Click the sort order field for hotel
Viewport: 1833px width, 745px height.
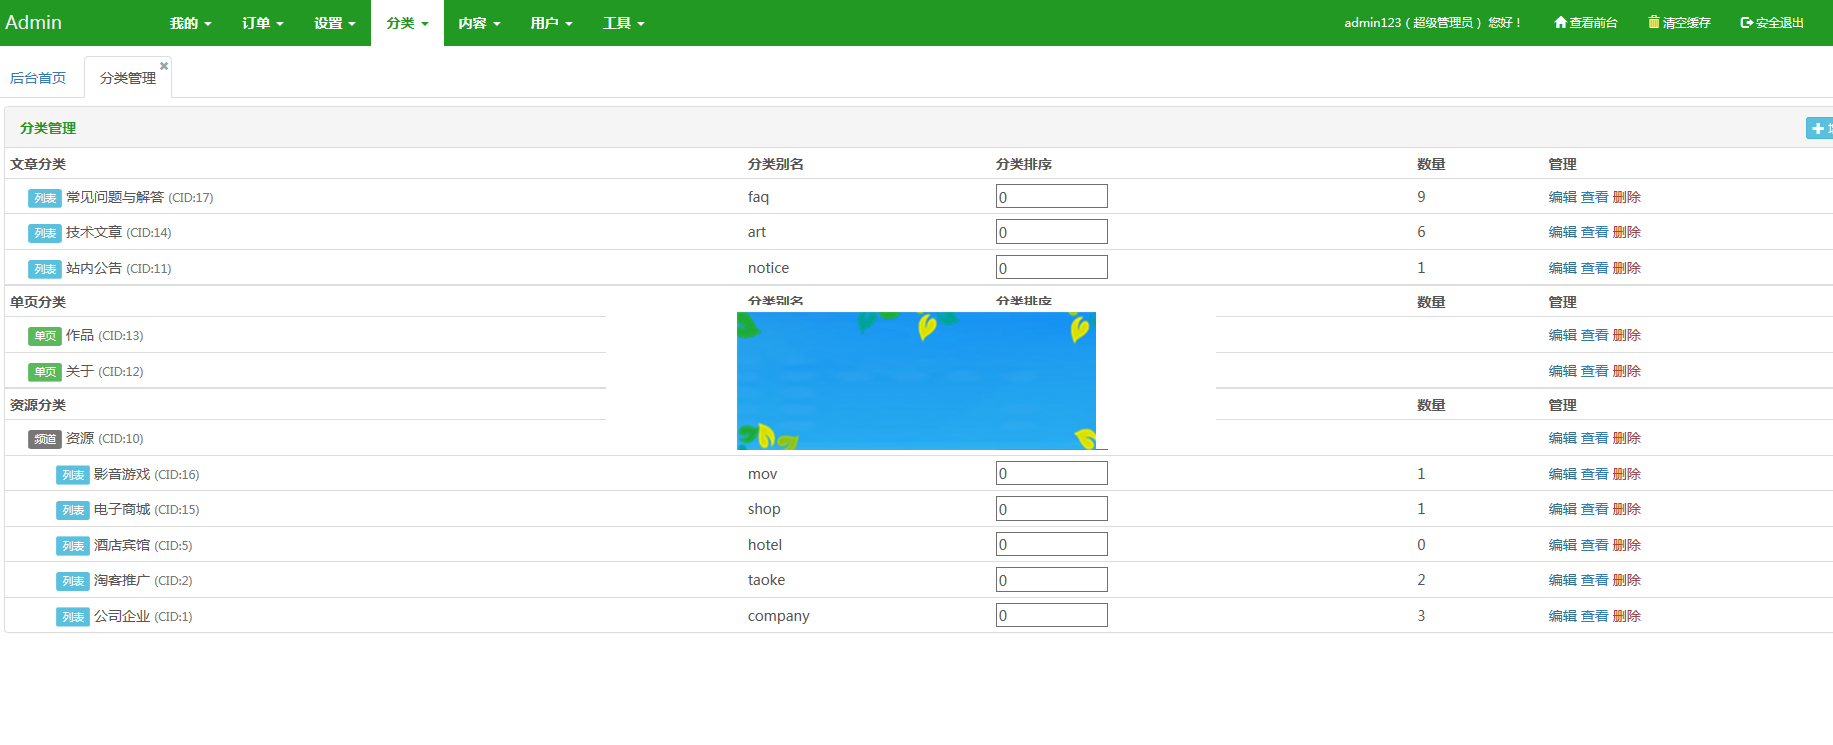pyautogui.click(x=1051, y=545)
